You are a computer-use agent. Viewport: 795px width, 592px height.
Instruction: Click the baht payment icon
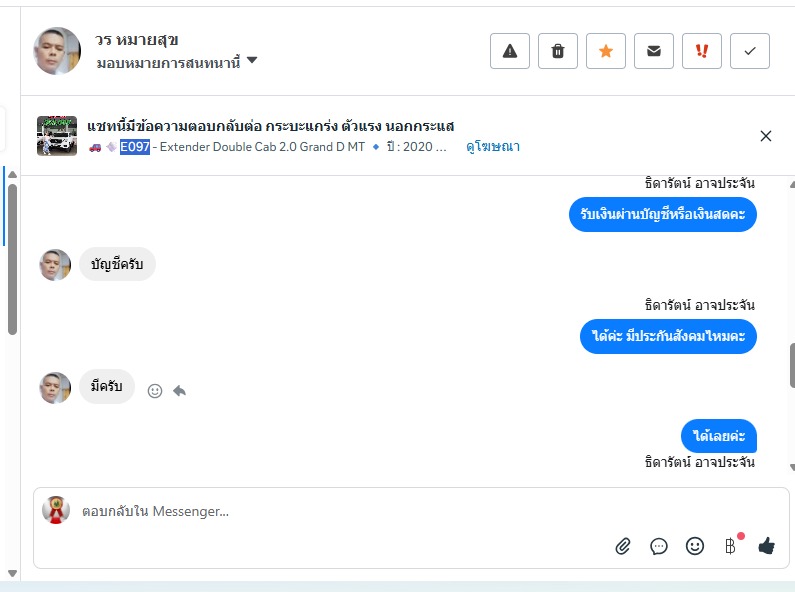click(x=731, y=546)
